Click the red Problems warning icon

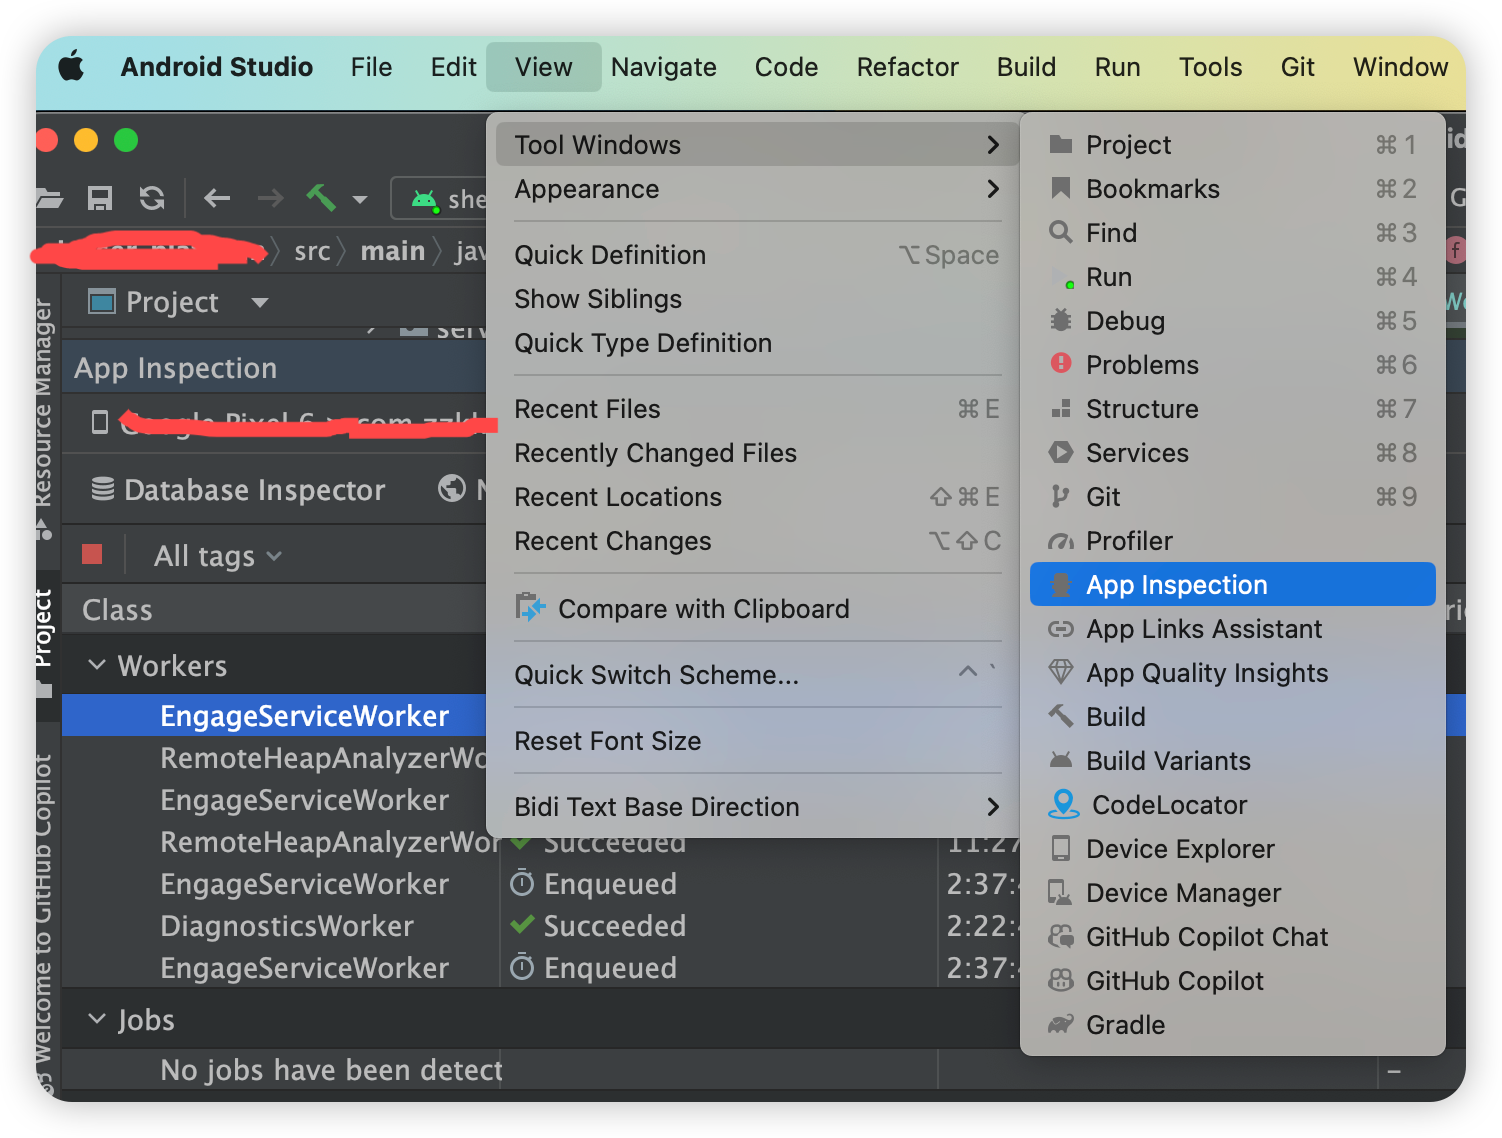[1061, 363]
